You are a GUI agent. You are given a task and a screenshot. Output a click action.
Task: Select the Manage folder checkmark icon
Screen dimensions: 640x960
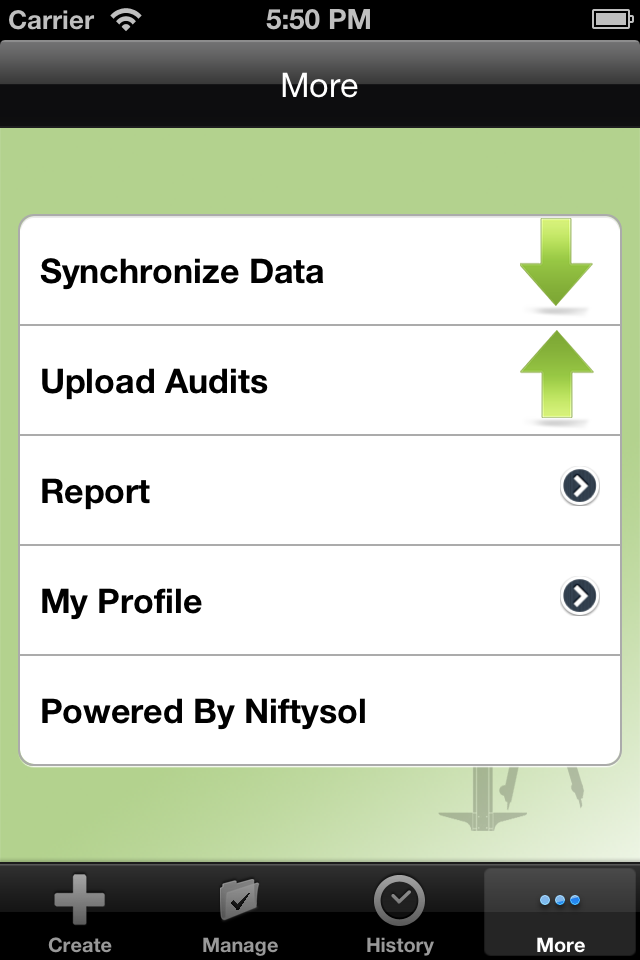coord(239,900)
